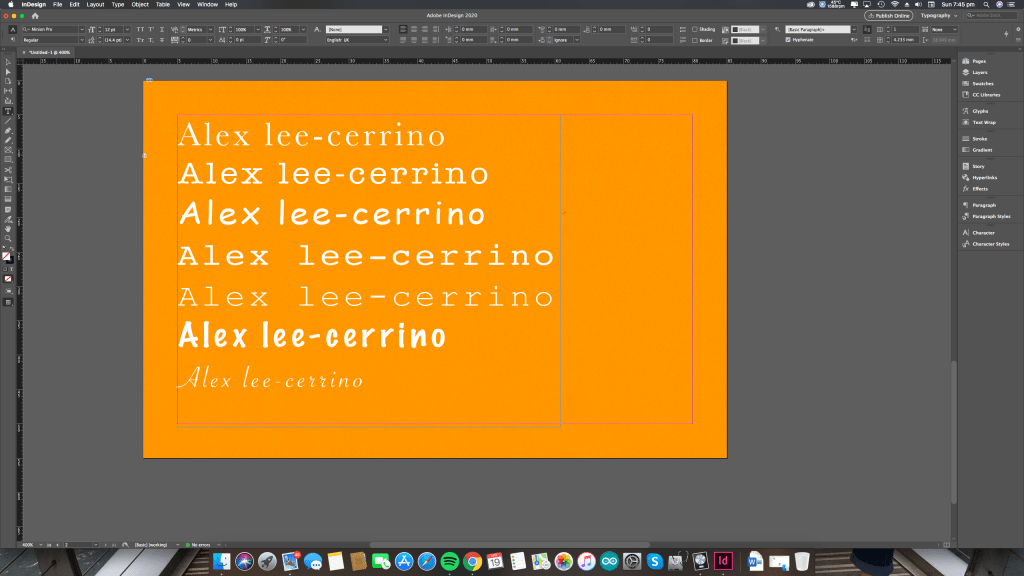Open the English: UK language dropdown
1024x576 pixels.
[x=357, y=40]
